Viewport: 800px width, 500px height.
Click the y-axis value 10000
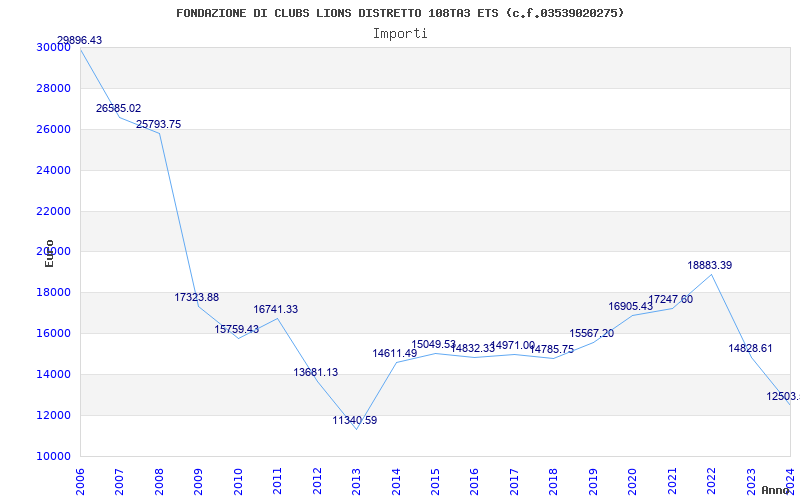tap(53, 456)
